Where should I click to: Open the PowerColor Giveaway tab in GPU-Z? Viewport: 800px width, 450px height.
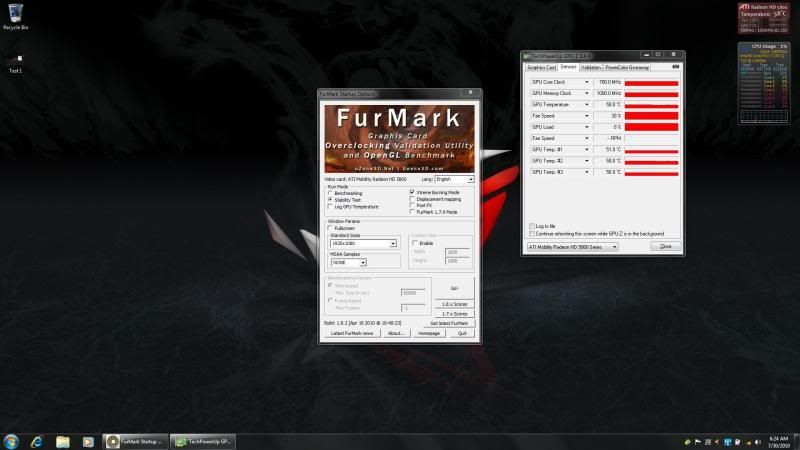click(627, 67)
